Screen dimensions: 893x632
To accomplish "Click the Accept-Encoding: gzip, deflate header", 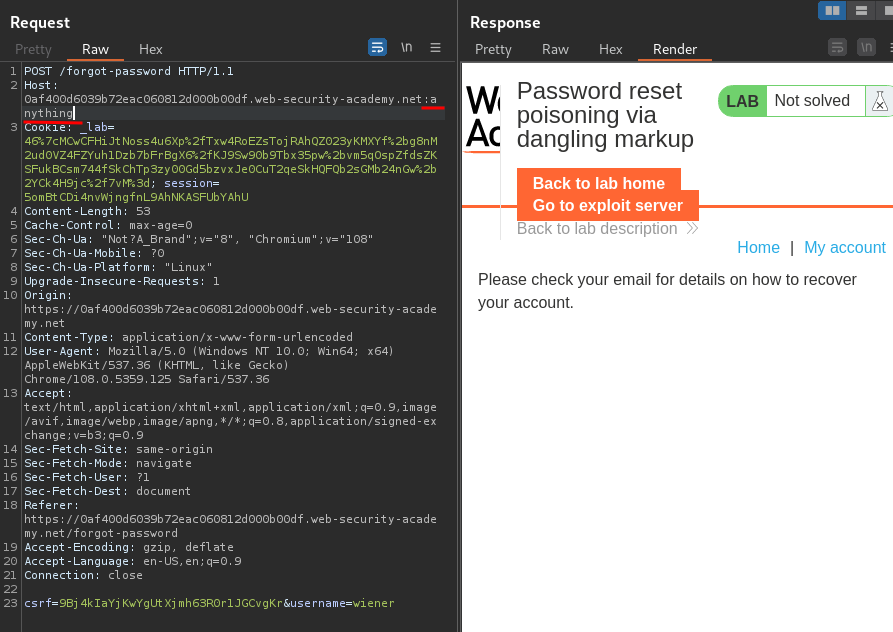I will click(x=129, y=547).
